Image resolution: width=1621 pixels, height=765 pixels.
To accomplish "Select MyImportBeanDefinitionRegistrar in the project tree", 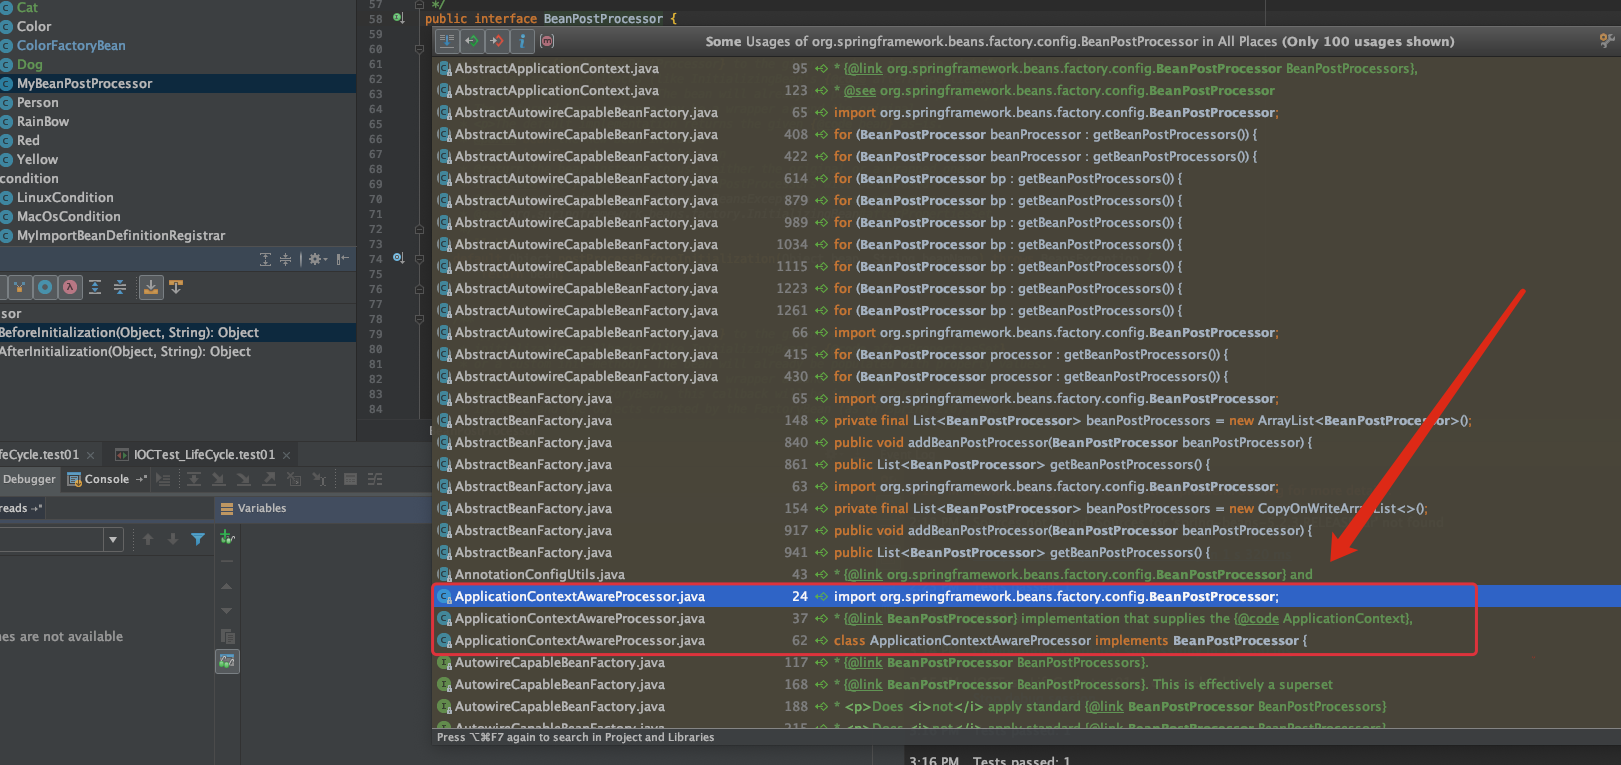I will [x=121, y=235].
